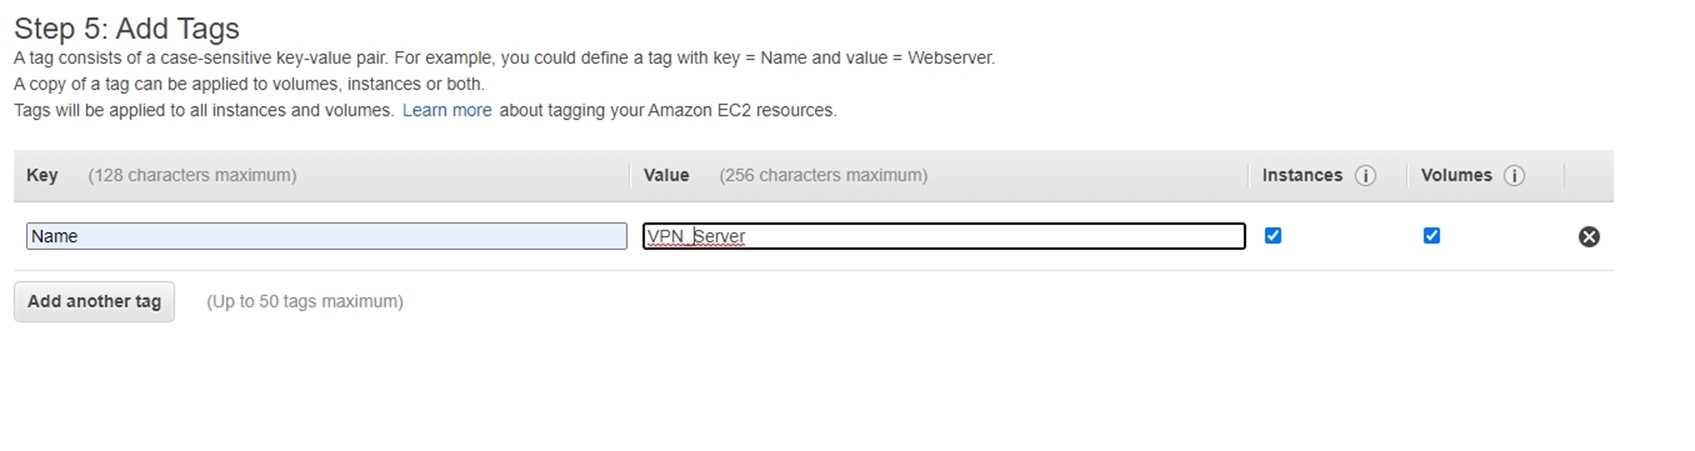Click the Value column header
1695x451 pixels.
coord(666,175)
